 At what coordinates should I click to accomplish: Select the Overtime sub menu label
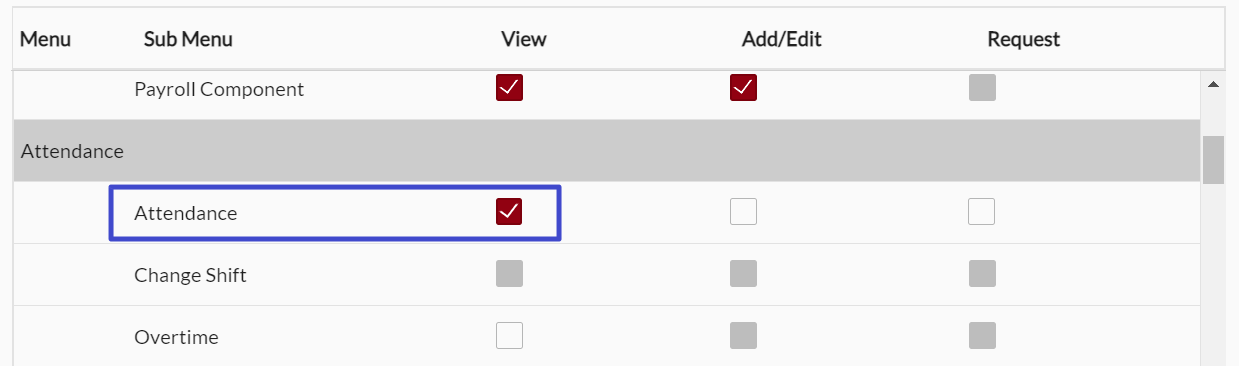pos(176,337)
